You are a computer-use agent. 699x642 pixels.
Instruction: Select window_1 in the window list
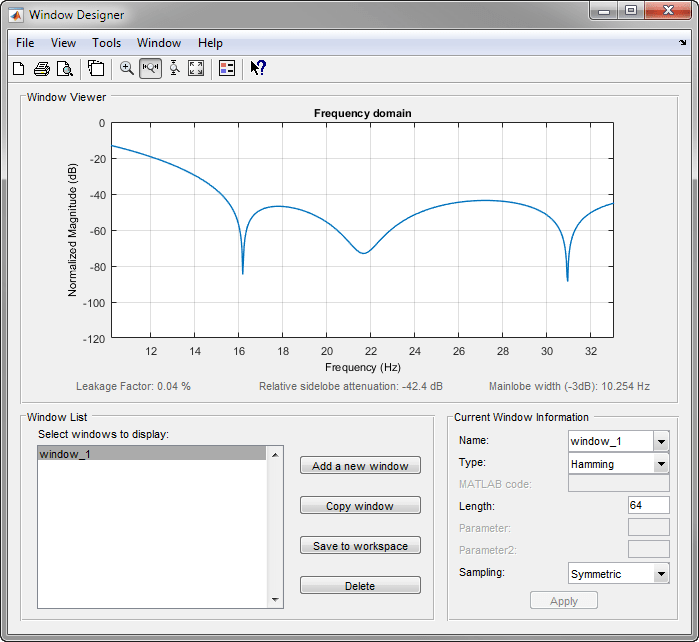pyautogui.click(x=152, y=454)
